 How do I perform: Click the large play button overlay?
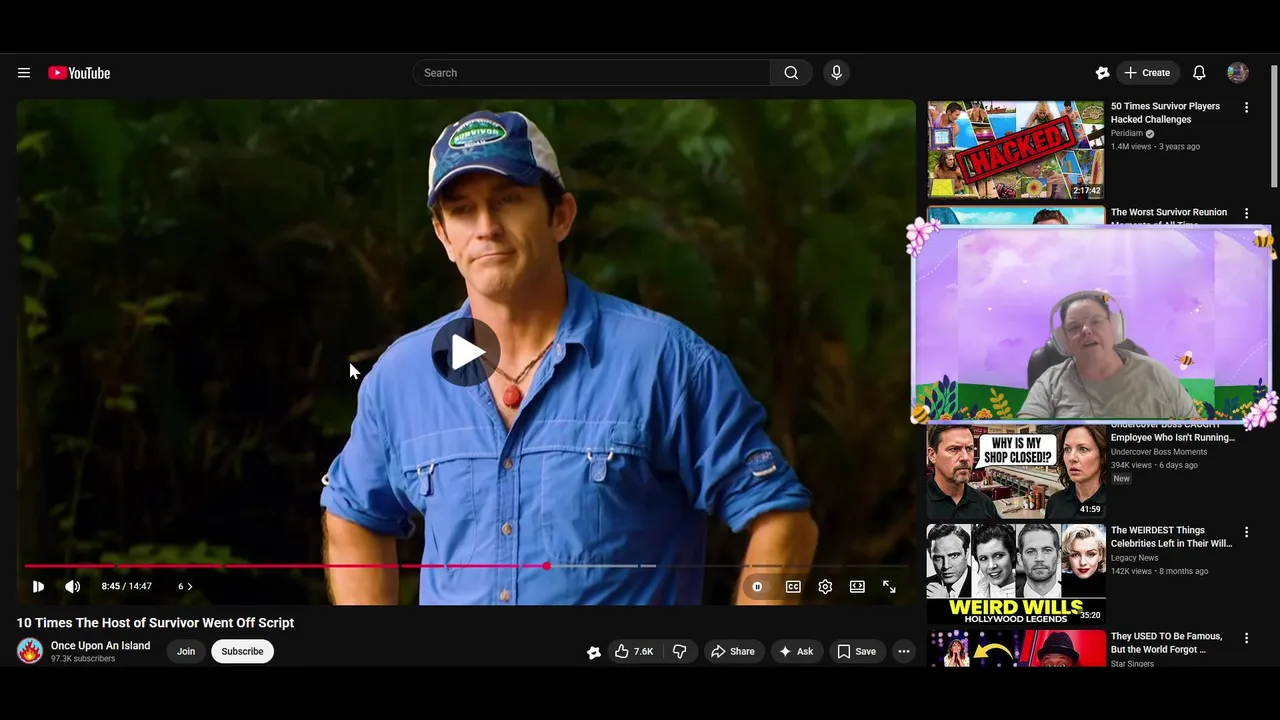coord(466,352)
